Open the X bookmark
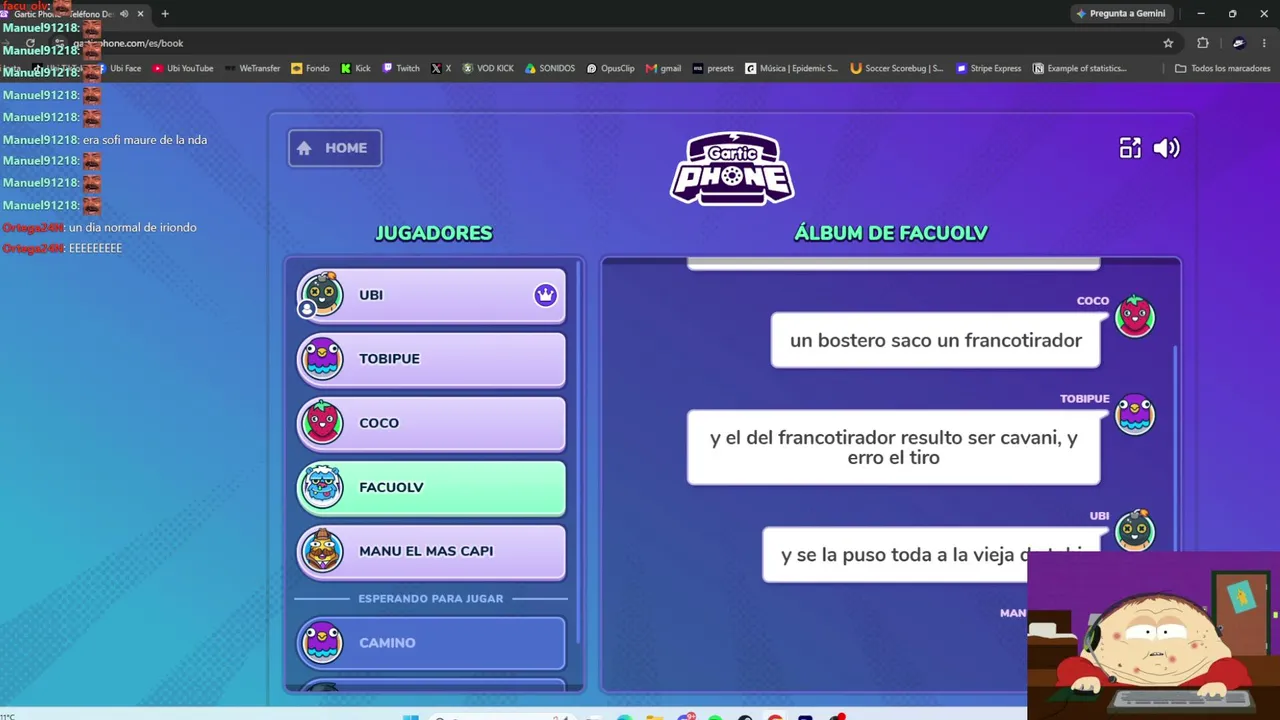The image size is (1280, 720). pos(441,68)
